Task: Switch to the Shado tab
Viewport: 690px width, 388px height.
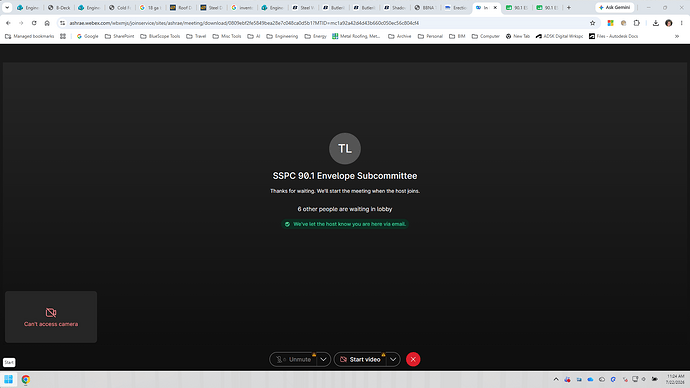Action: [395, 7]
